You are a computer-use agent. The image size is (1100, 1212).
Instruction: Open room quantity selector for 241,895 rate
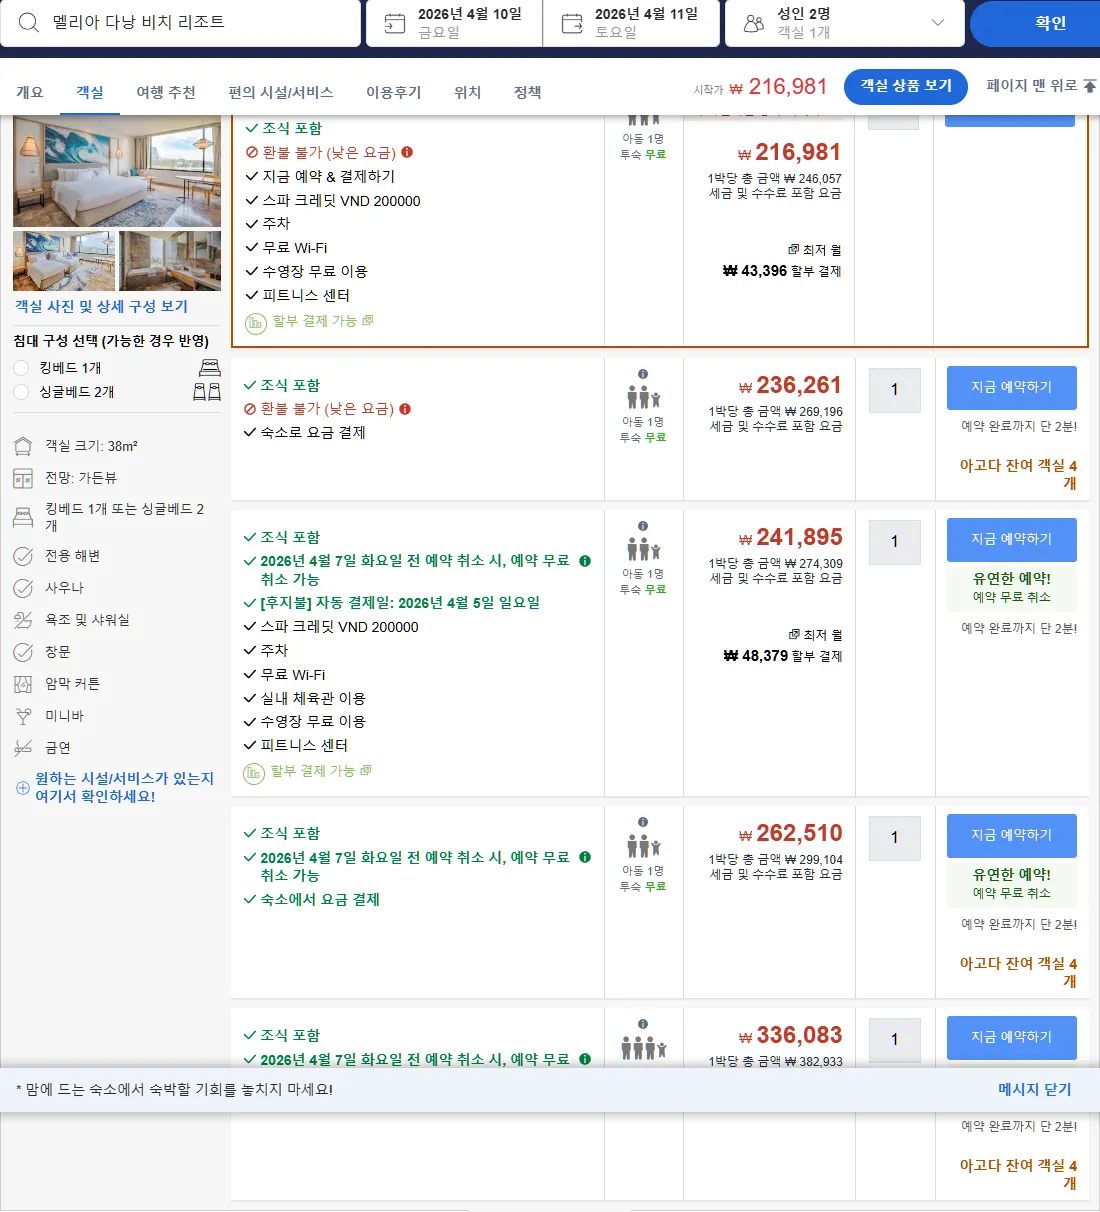pyautogui.click(x=894, y=542)
